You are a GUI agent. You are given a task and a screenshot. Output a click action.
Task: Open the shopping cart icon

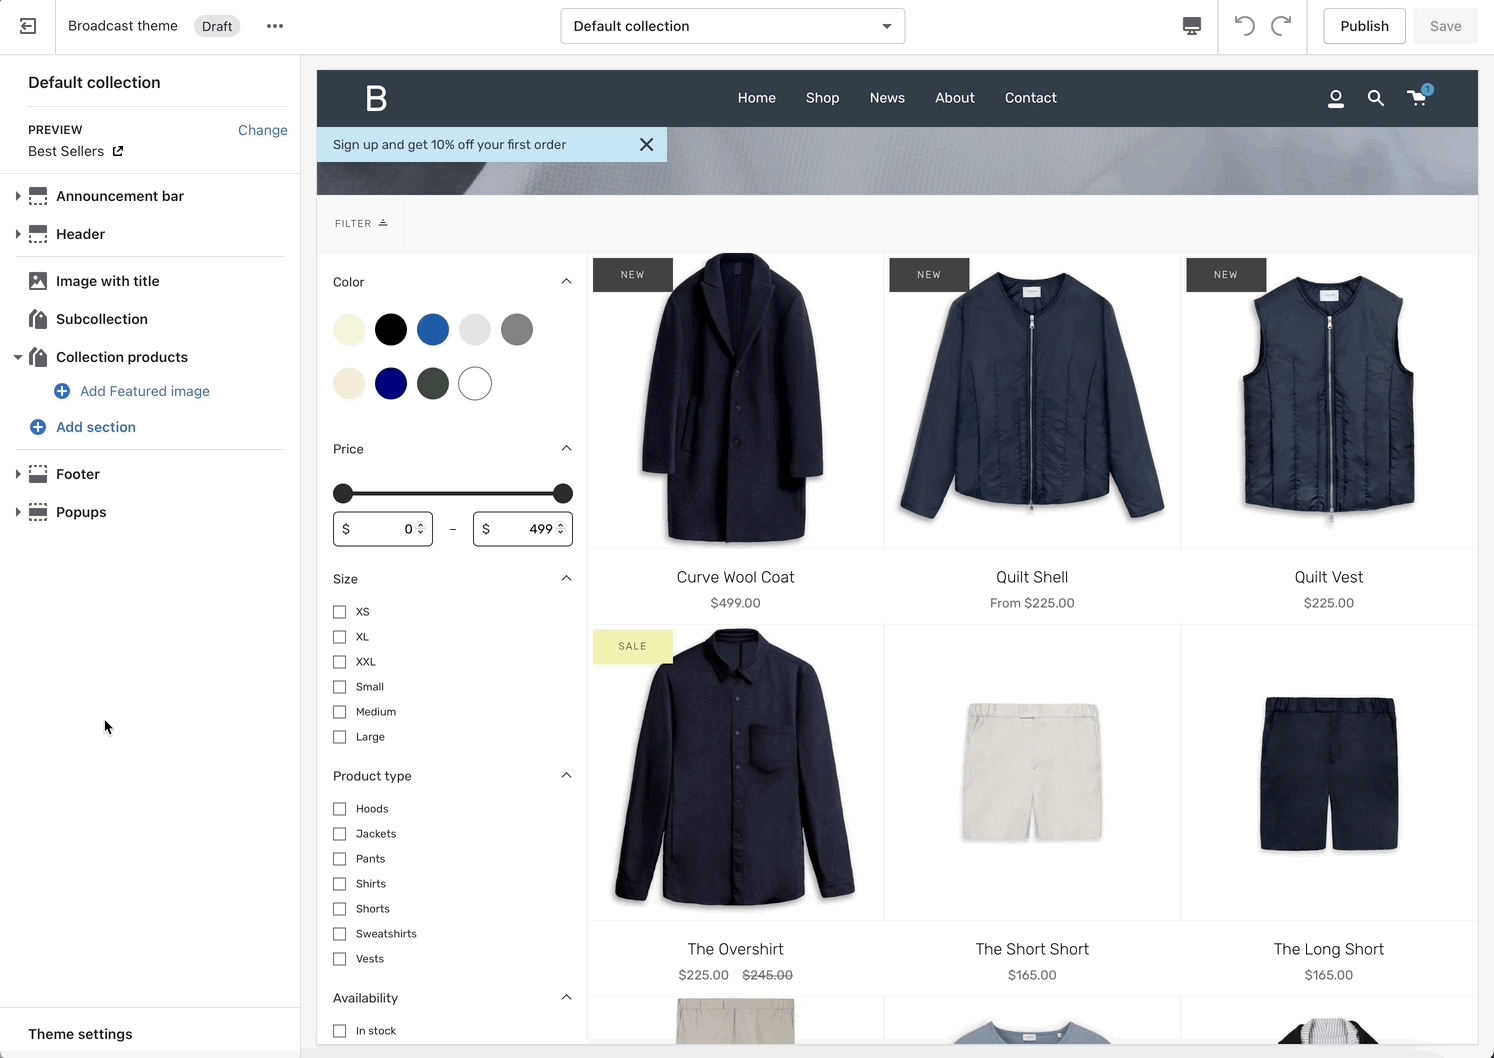tap(1418, 97)
